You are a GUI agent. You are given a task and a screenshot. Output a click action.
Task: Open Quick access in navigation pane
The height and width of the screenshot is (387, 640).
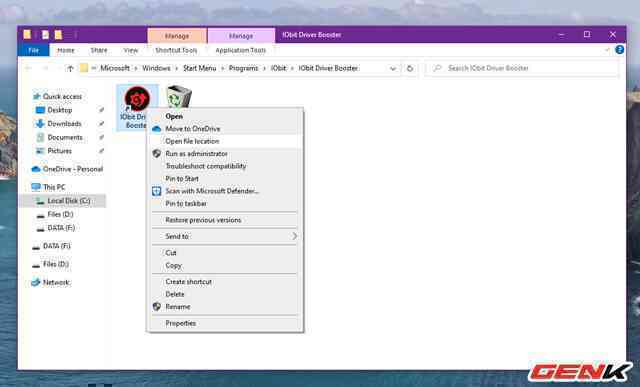(x=62, y=96)
